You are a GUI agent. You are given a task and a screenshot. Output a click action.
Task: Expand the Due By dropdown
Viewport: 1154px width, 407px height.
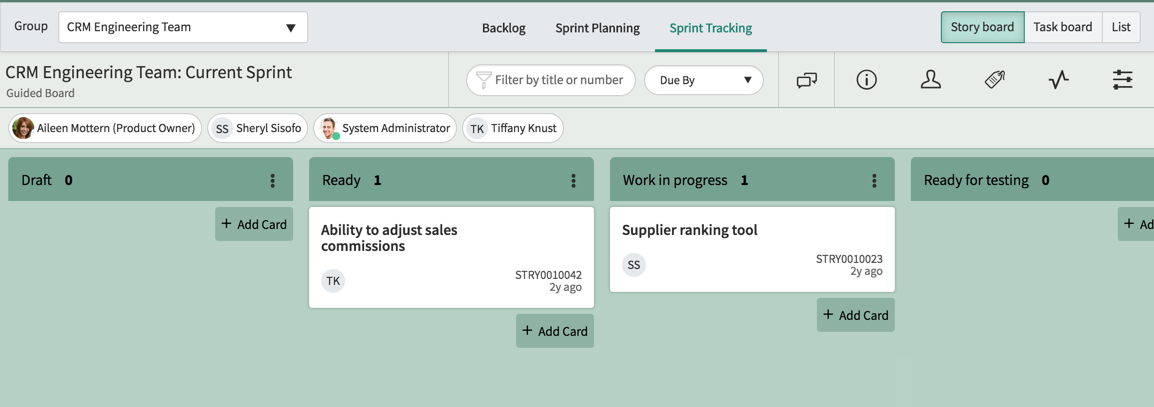(x=704, y=80)
